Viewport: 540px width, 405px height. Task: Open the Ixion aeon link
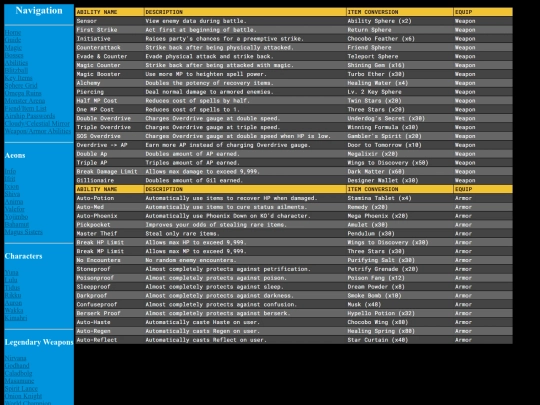tap(12, 186)
